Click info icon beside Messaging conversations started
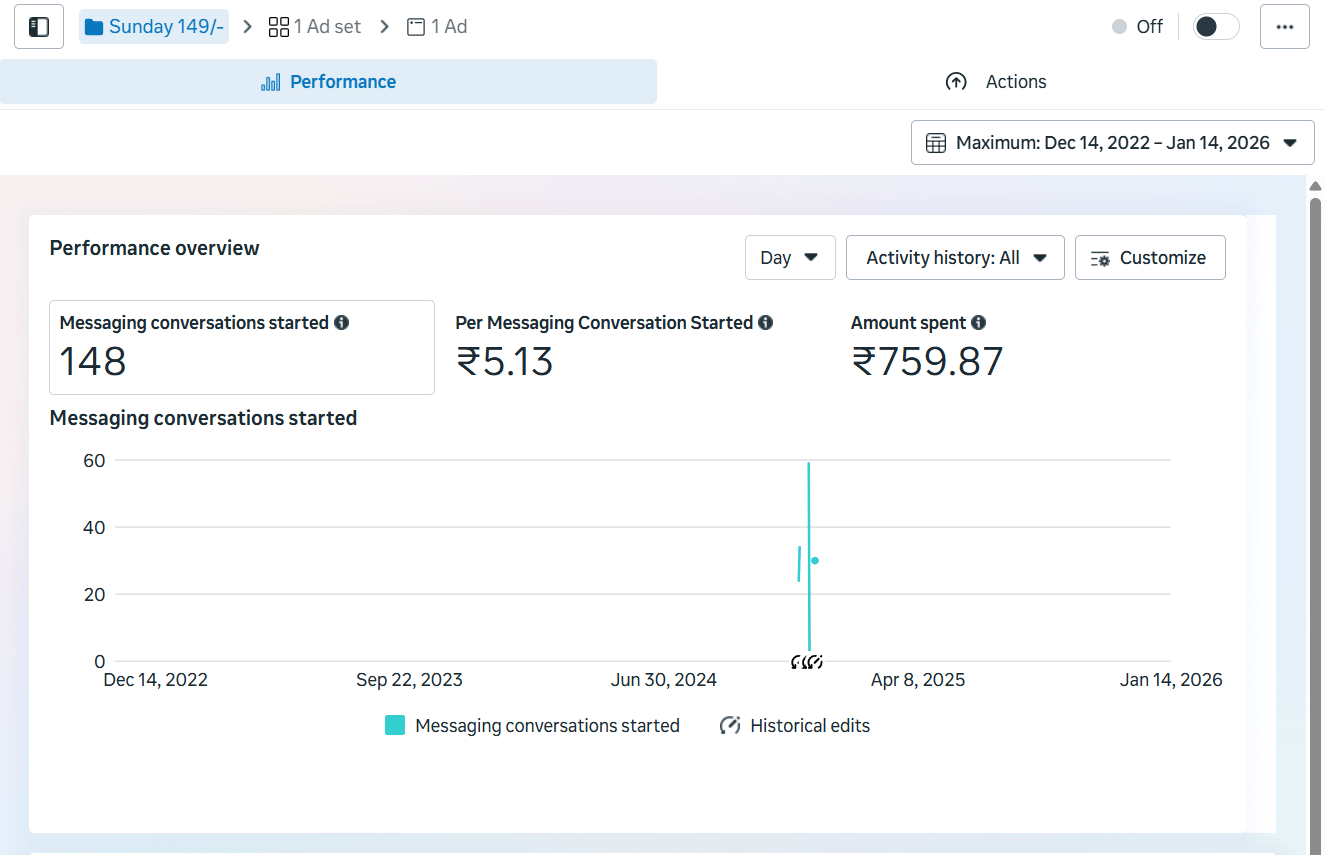This screenshot has width=1326, height=855. [342, 323]
